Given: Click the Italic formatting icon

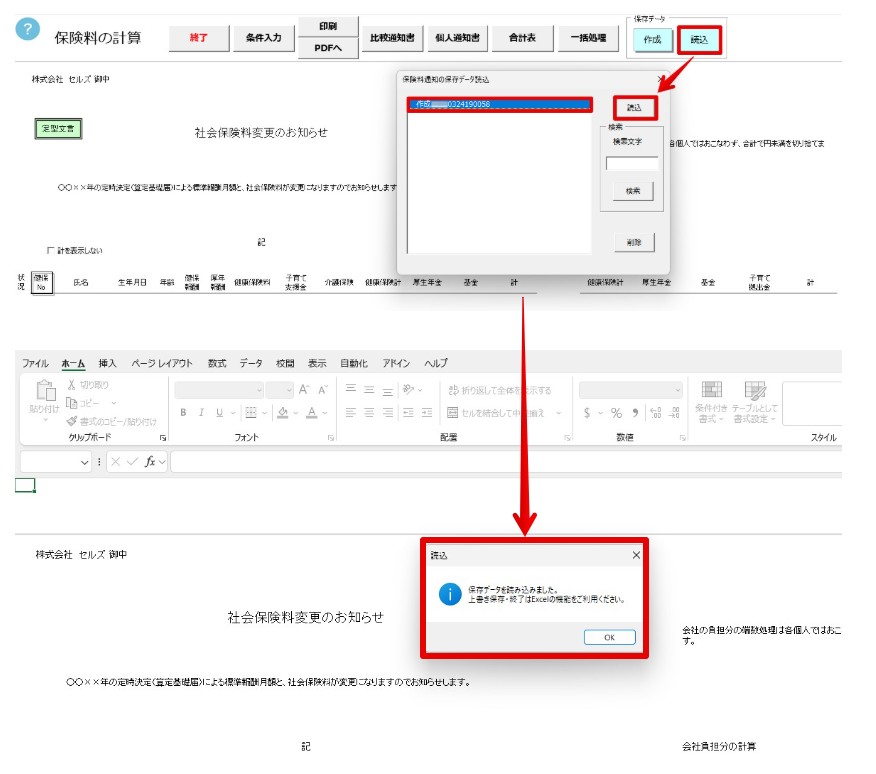Looking at the screenshot, I should point(201,412).
